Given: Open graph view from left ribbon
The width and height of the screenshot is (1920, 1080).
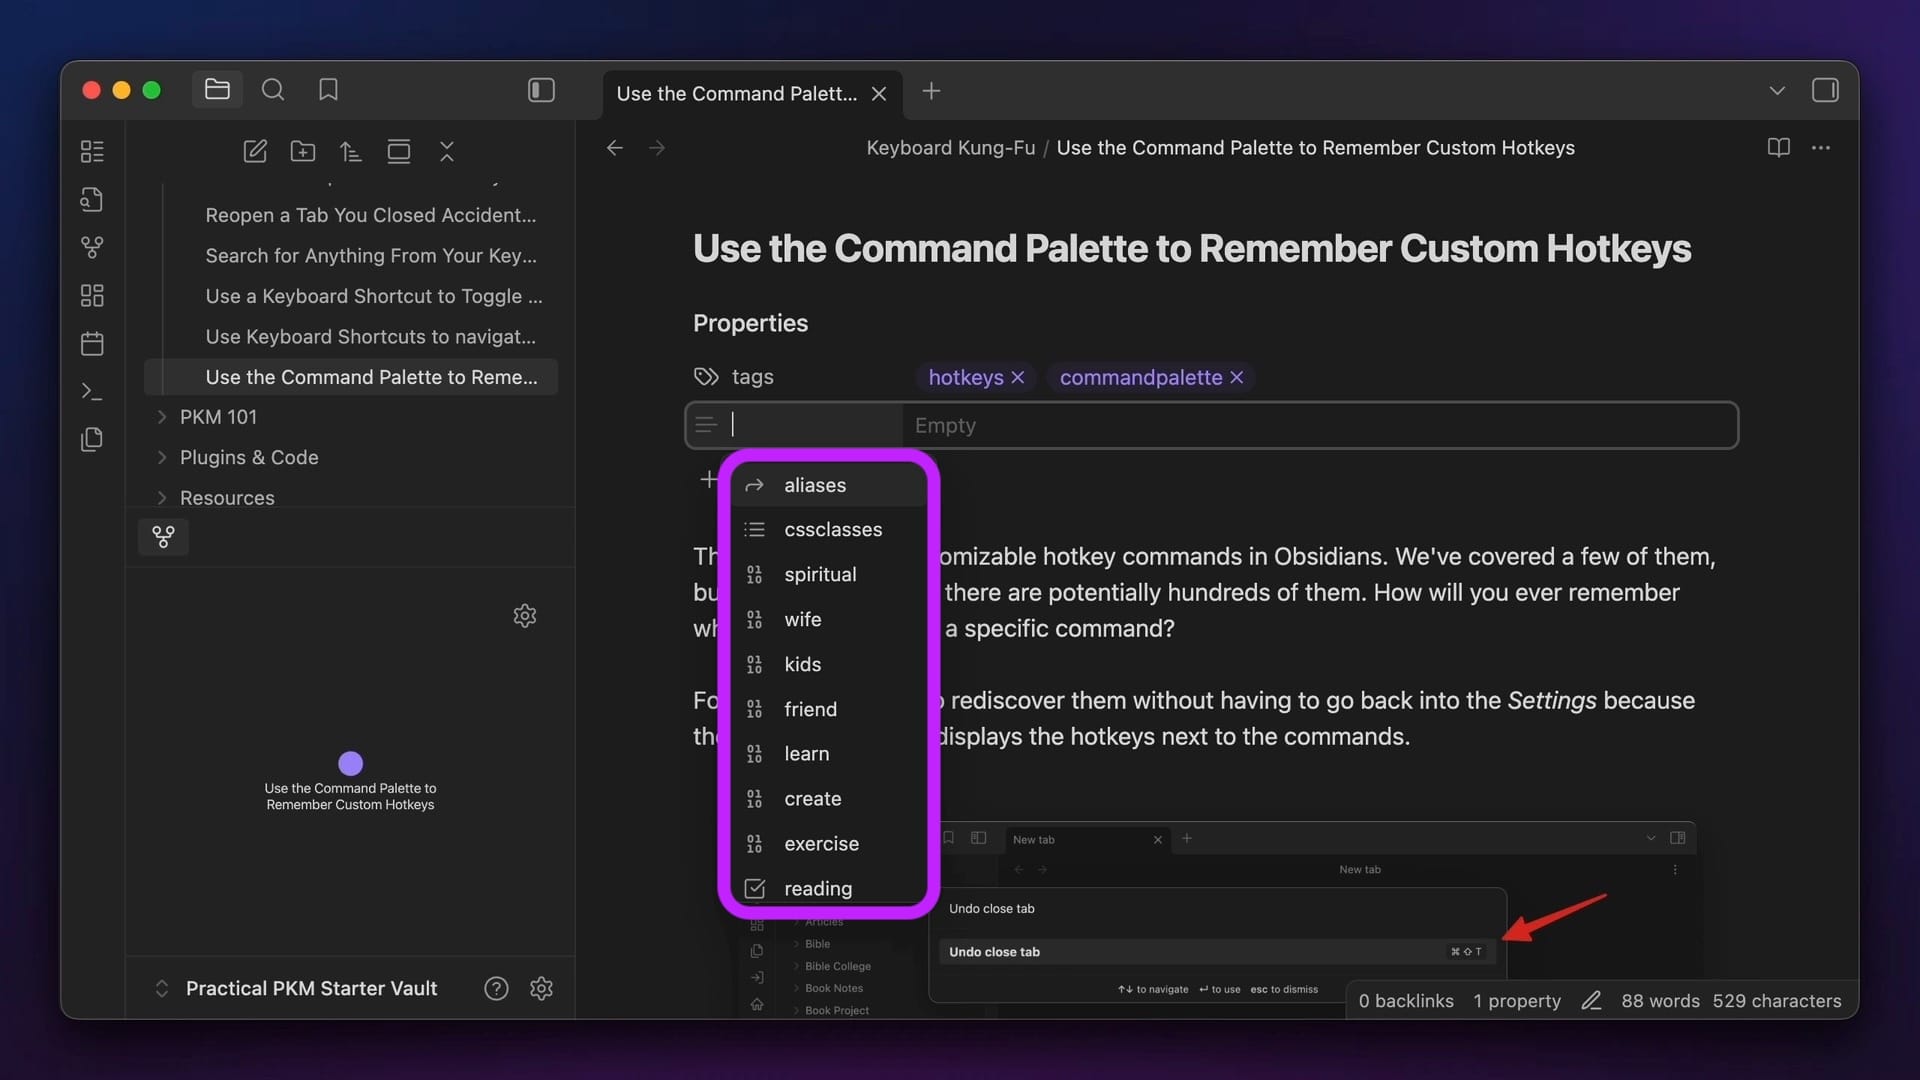Looking at the screenshot, I should click(x=92, y=247).
